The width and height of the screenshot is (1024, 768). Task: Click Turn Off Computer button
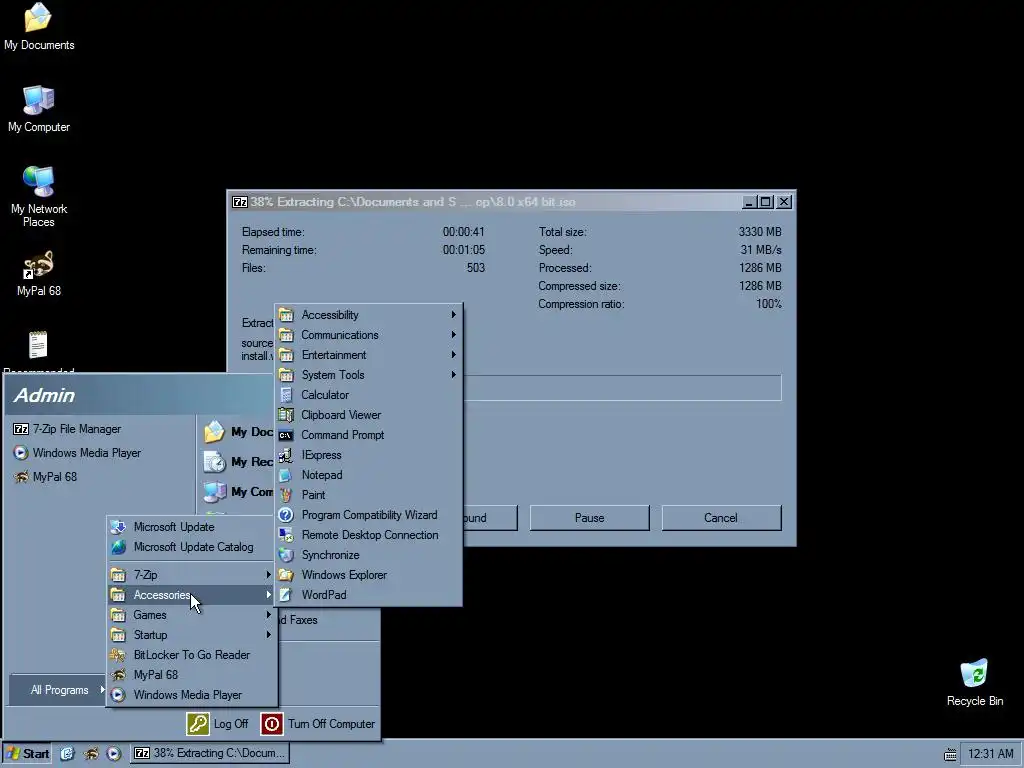pos(318,724)
